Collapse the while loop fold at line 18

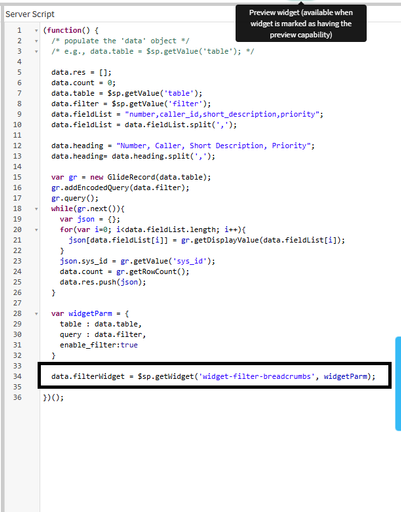36,209
